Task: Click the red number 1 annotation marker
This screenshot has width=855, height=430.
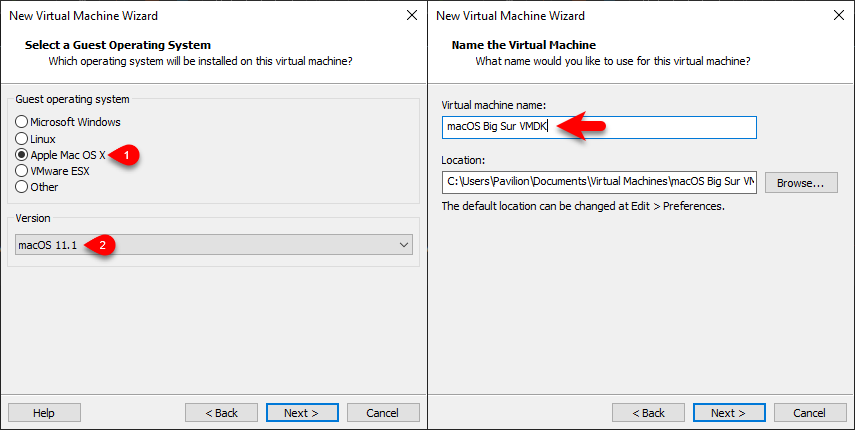Action: [x=125, y=155]
